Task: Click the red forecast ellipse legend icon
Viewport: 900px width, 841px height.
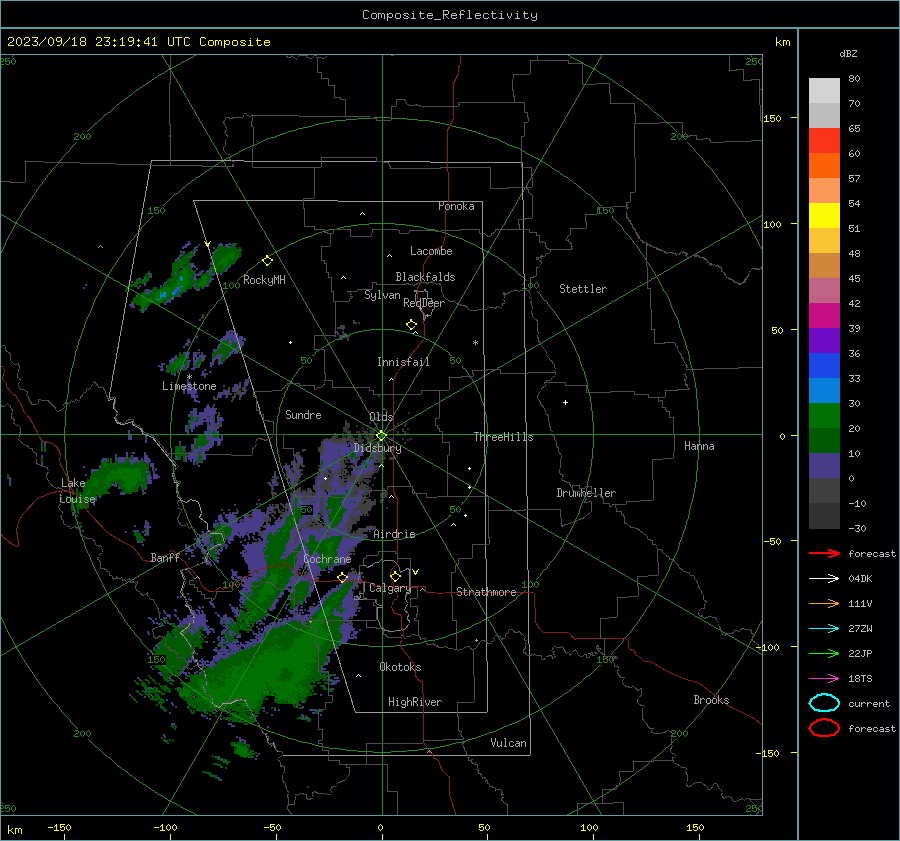Action: tap(824, 728)
